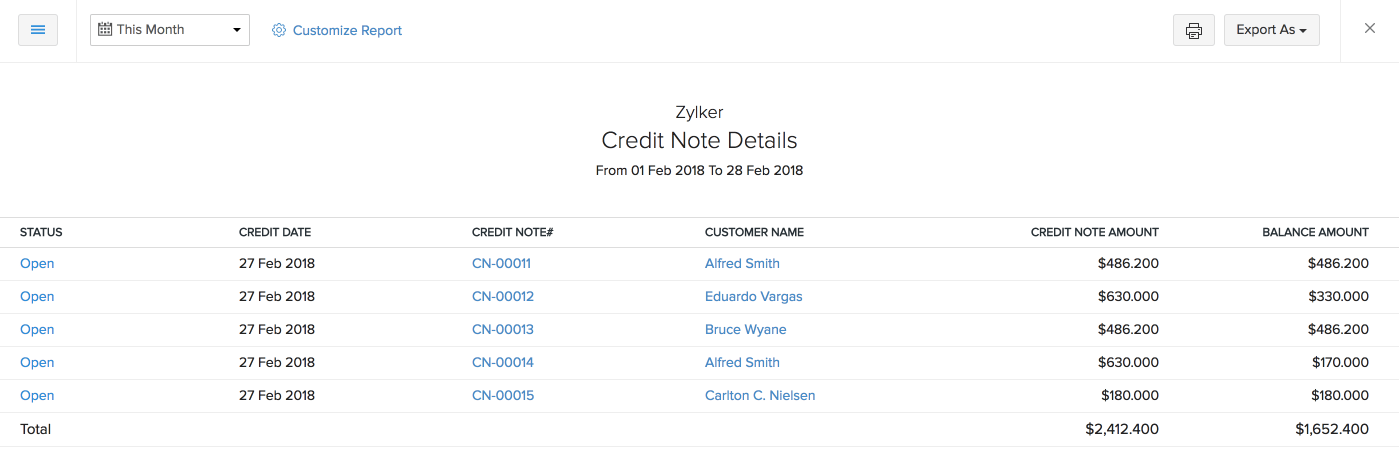Click the Credit Note Amount column header

point(1094,233)
